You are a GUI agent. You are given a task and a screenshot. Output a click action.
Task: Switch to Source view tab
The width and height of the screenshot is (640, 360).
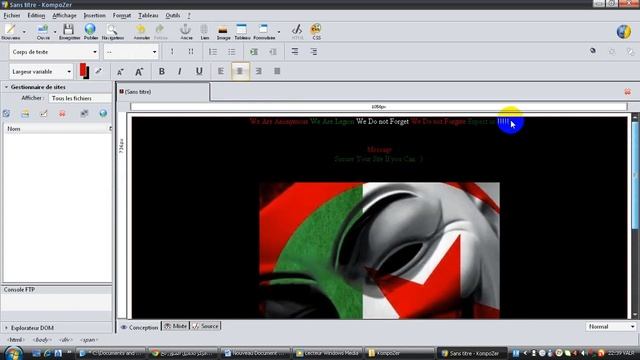tap(206, 326)
